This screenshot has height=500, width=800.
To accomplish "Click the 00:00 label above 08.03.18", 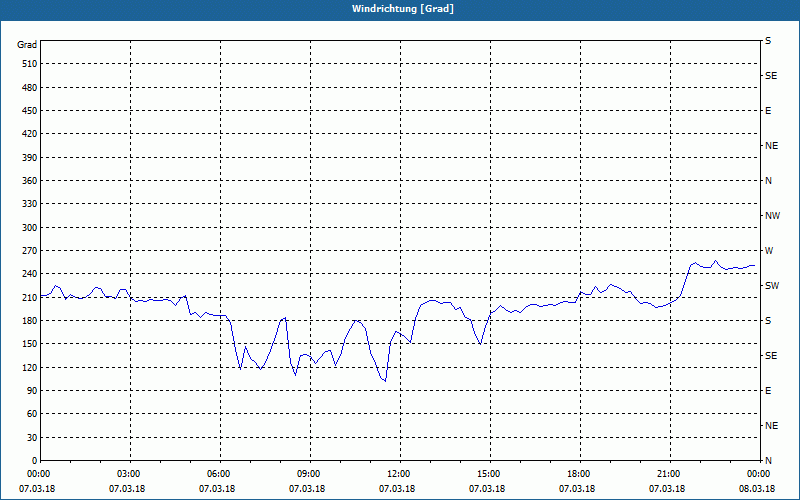I will 758,474.
